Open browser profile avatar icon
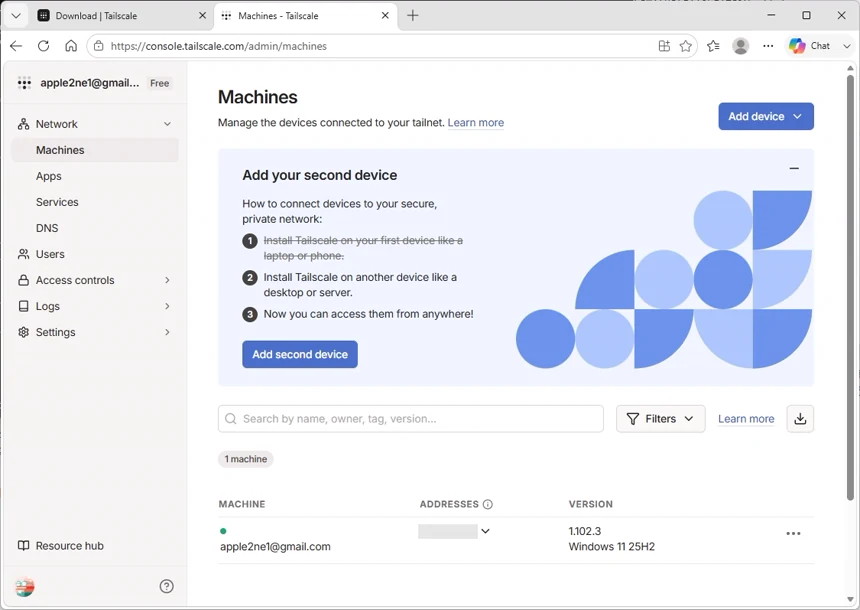This screenshot has width=860, height=610. coord(740,46)
